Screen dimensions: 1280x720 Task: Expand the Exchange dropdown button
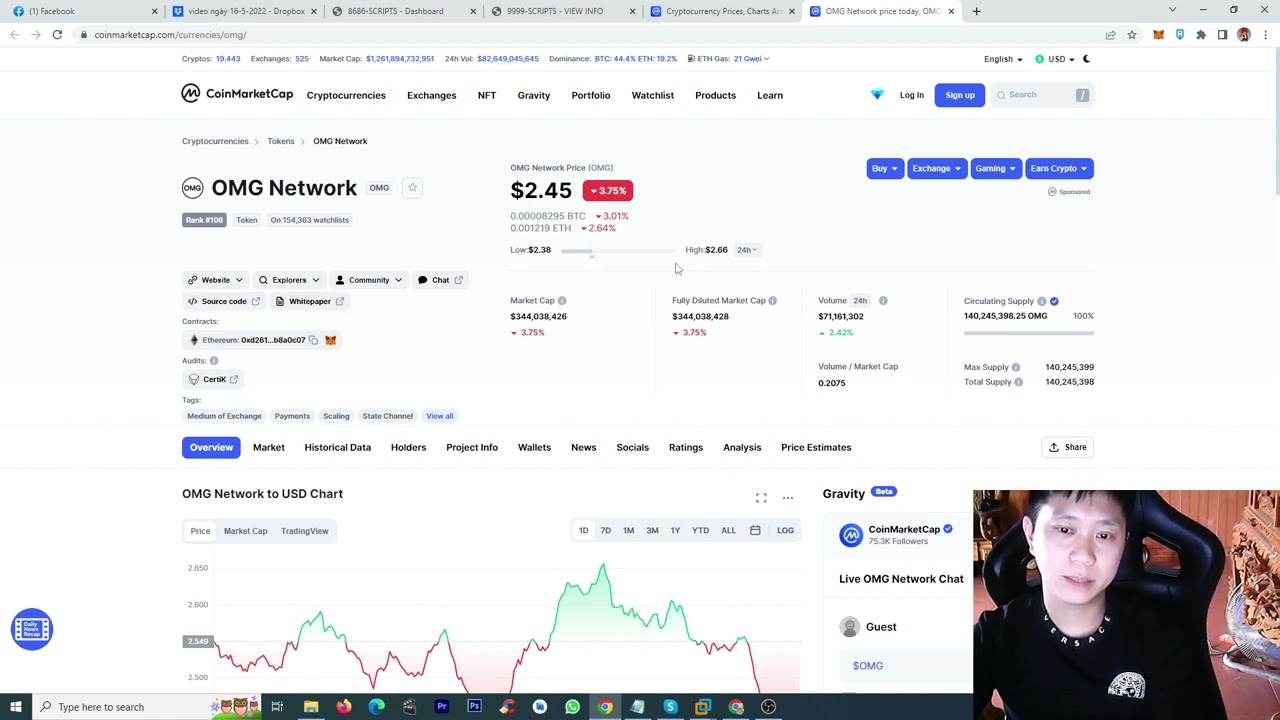coord(936,169)
